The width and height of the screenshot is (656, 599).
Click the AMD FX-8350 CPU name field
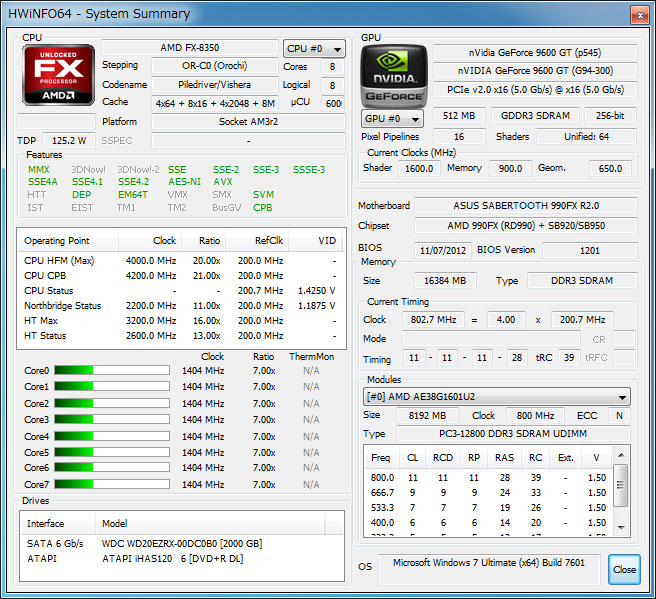click(x=190, y=48)
